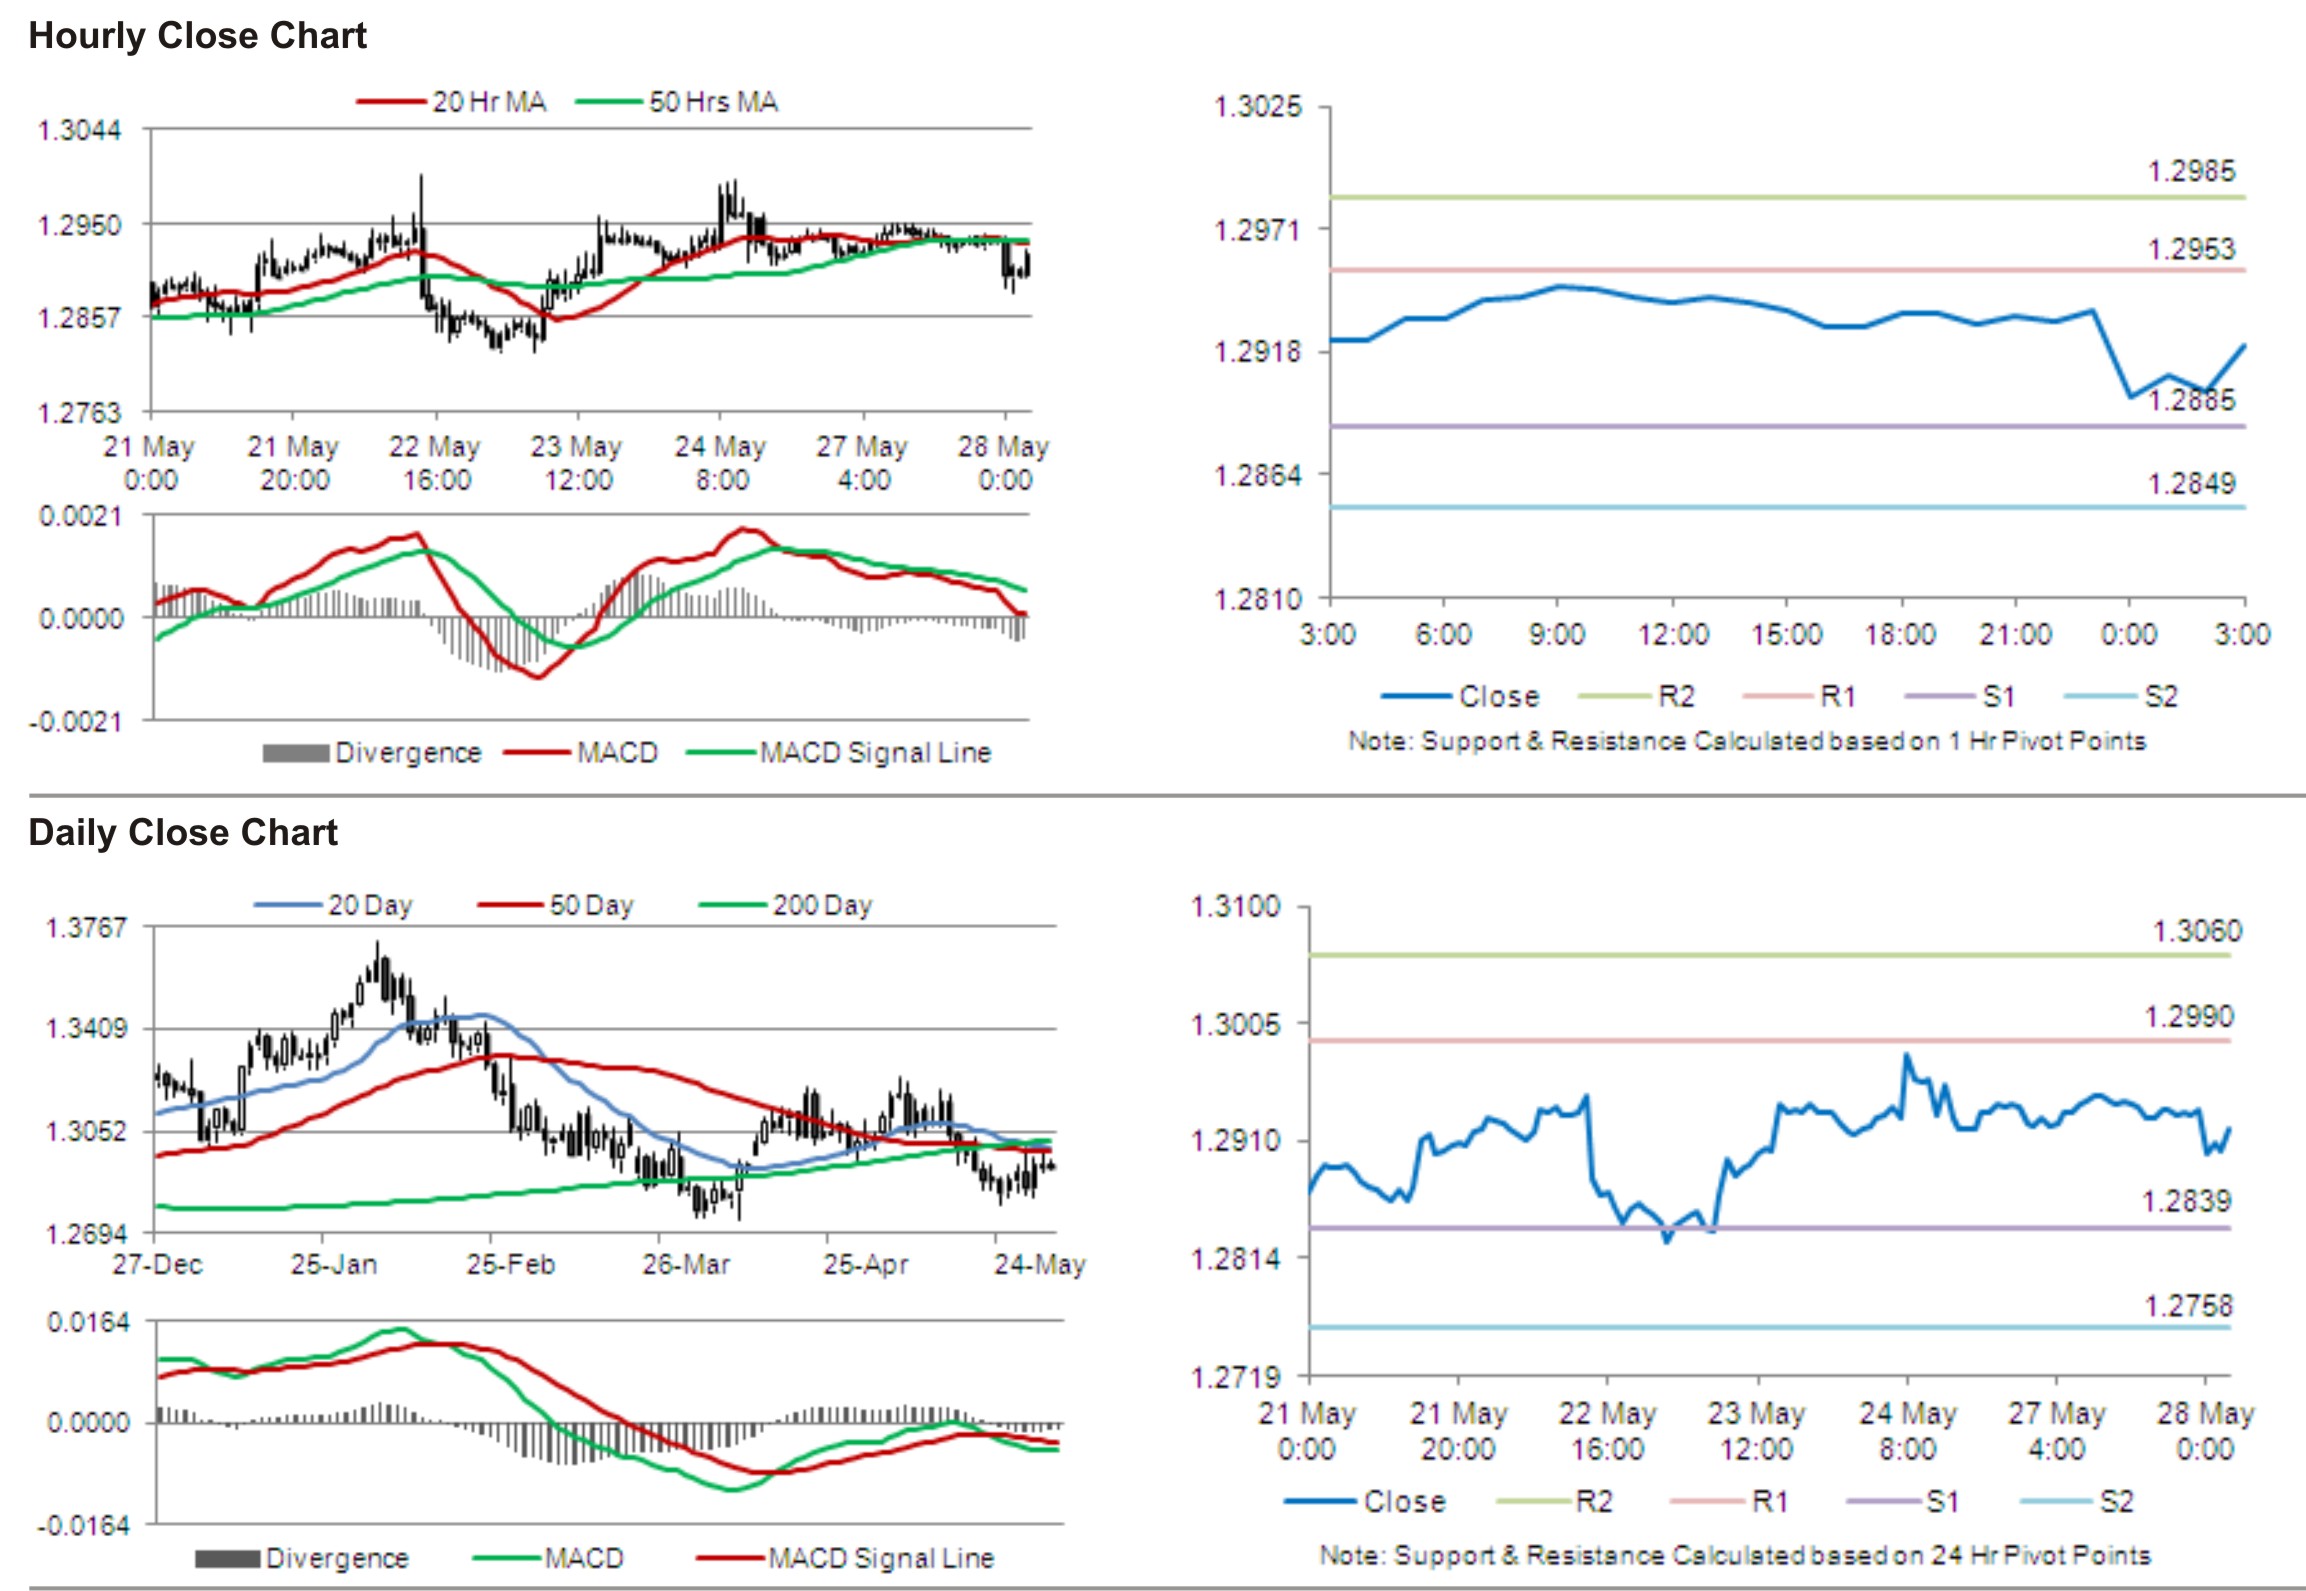
Task: Click the 1.3025 axis value
Action: 1258,106
